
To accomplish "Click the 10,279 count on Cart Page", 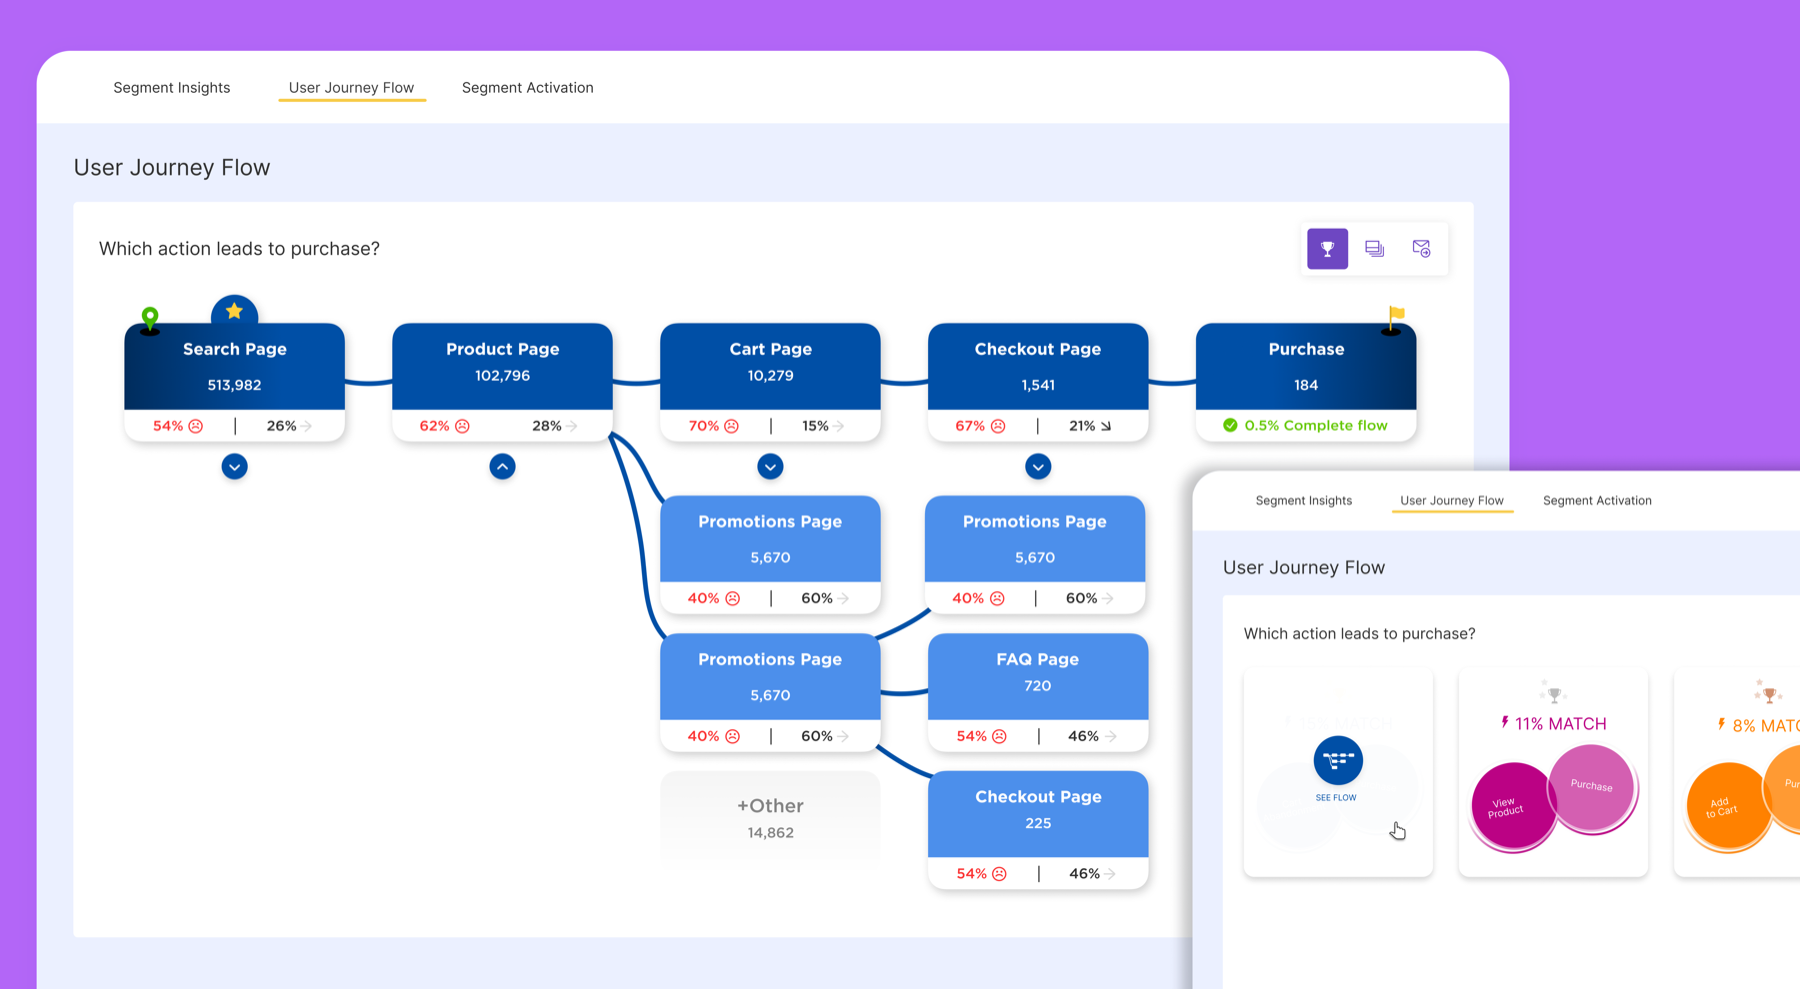I will pos(770,376).
